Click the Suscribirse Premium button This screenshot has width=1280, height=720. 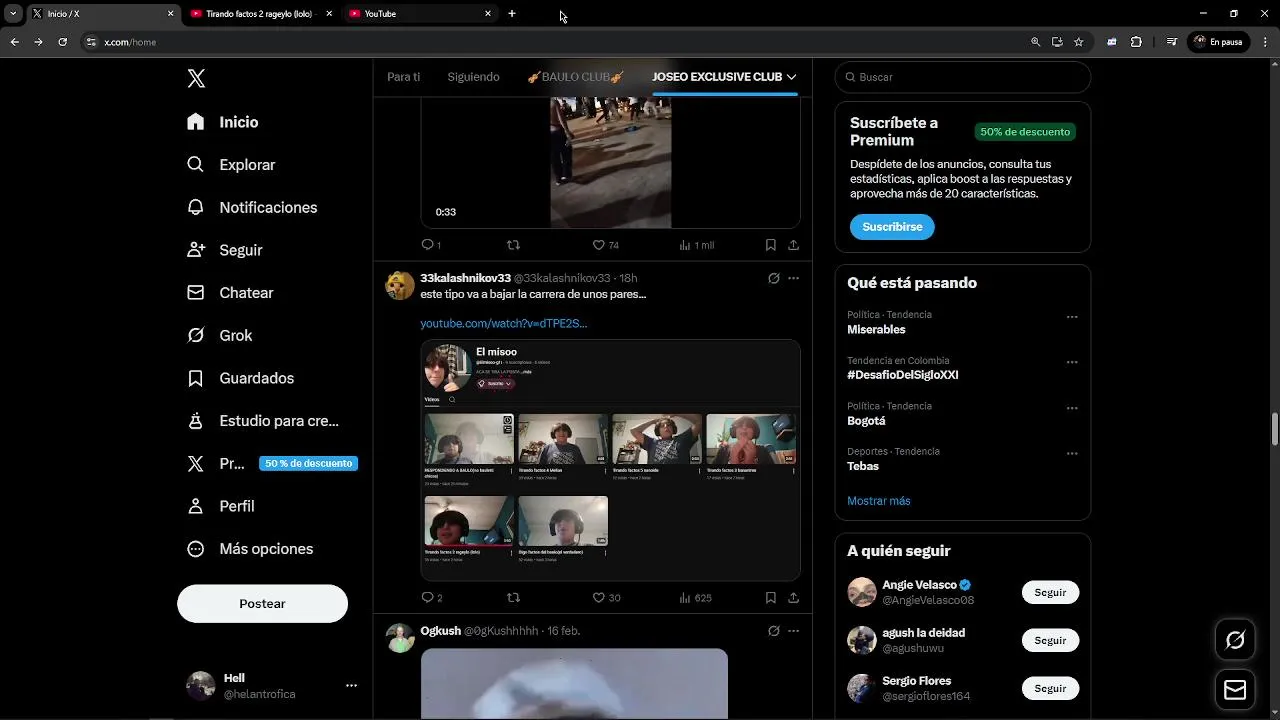(892, 227)
